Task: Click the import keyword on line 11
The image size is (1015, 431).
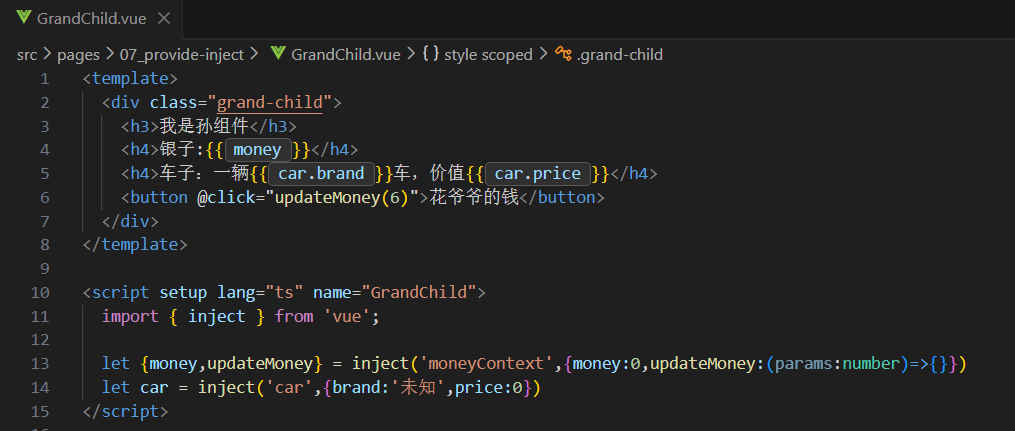Action: click(130, 316)
